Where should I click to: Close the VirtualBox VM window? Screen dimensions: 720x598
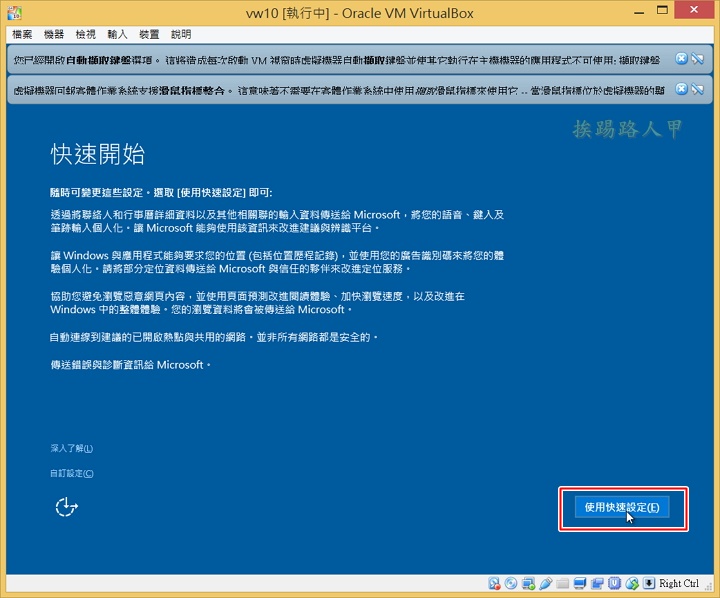tap(694, 10)
